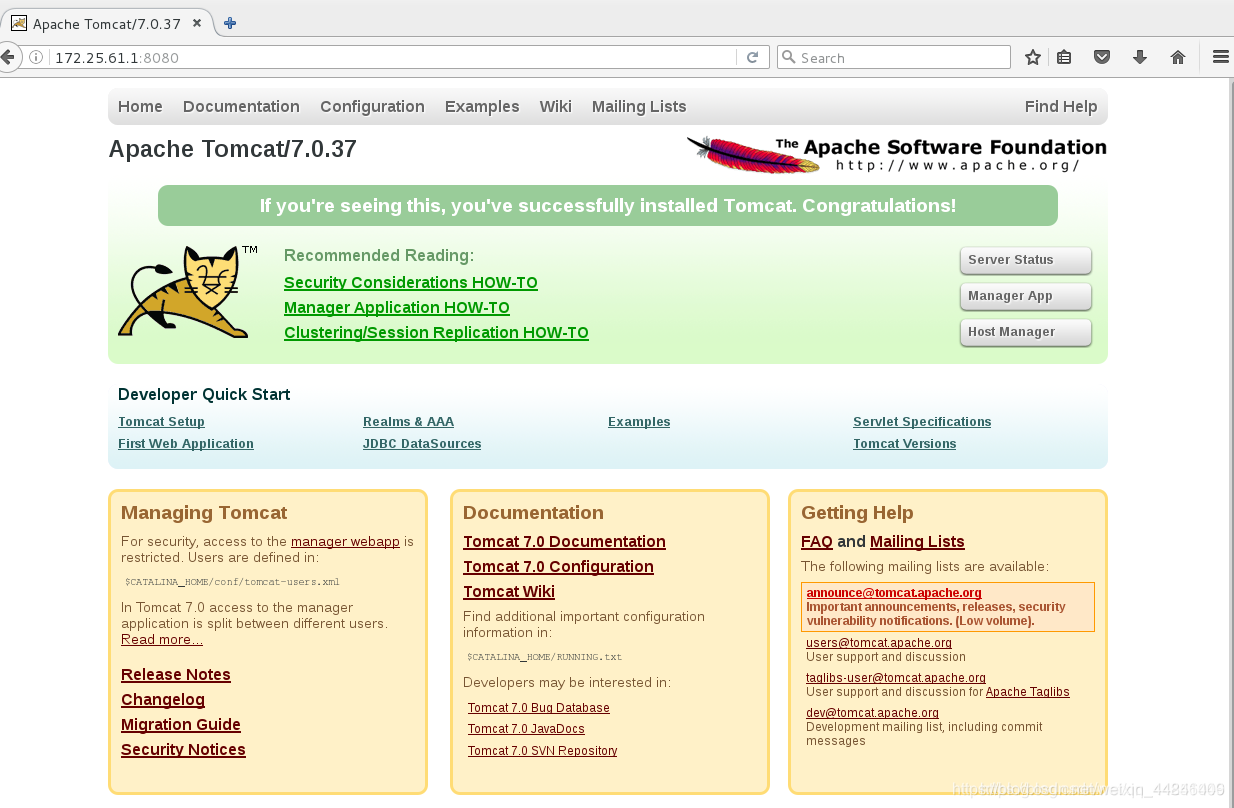The image size is (1234, 808).
Task: Open the bookmarks list icon
Action: pos(1064,58)
